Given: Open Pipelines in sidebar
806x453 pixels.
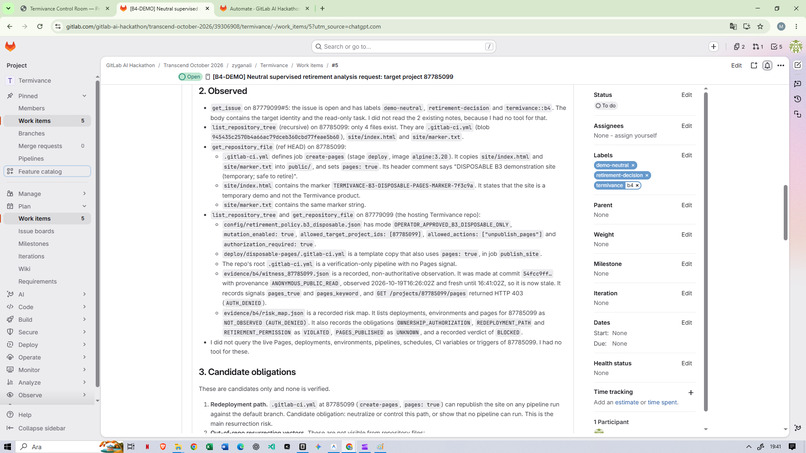Looking at the screenshot, I should tap(47, 159).
